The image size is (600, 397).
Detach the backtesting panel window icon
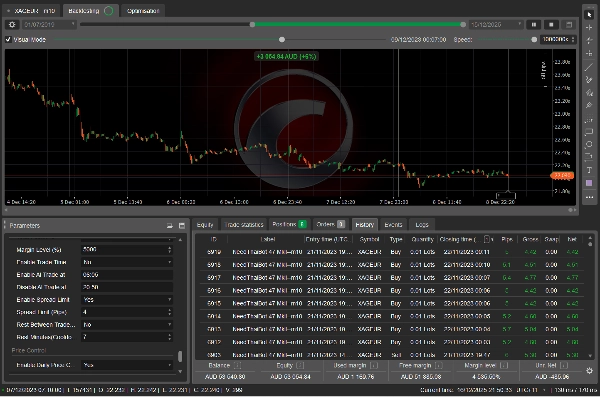[x=569, y=25]
